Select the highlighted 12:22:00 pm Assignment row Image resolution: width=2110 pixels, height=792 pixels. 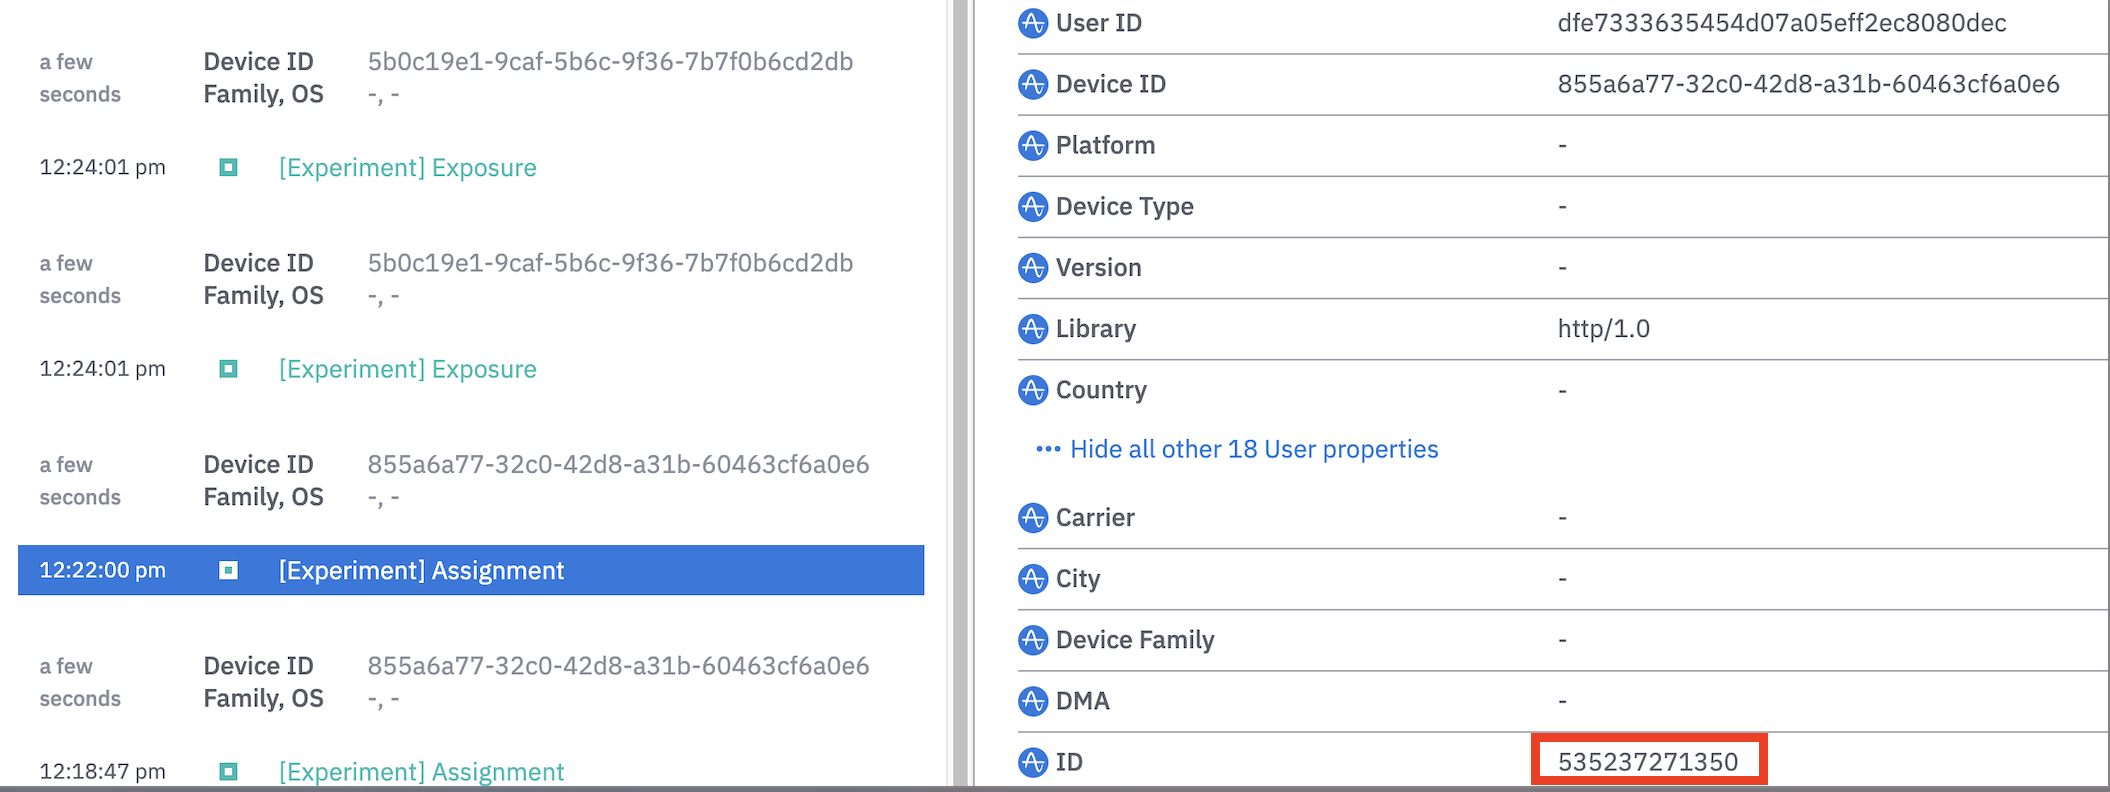click(470, 570)
